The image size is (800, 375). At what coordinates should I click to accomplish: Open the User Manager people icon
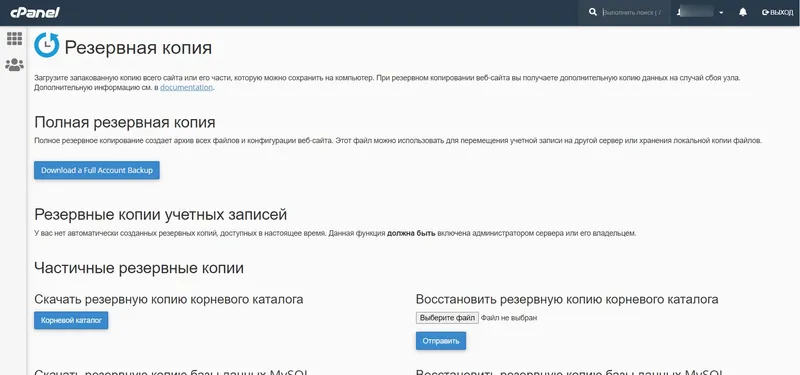(x=14, y=65)
